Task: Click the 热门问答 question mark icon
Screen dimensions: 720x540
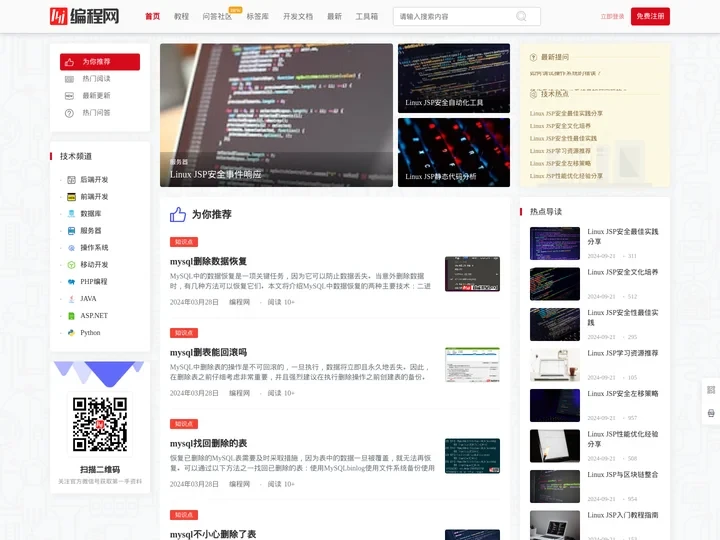Action: [x=69, y=113]
